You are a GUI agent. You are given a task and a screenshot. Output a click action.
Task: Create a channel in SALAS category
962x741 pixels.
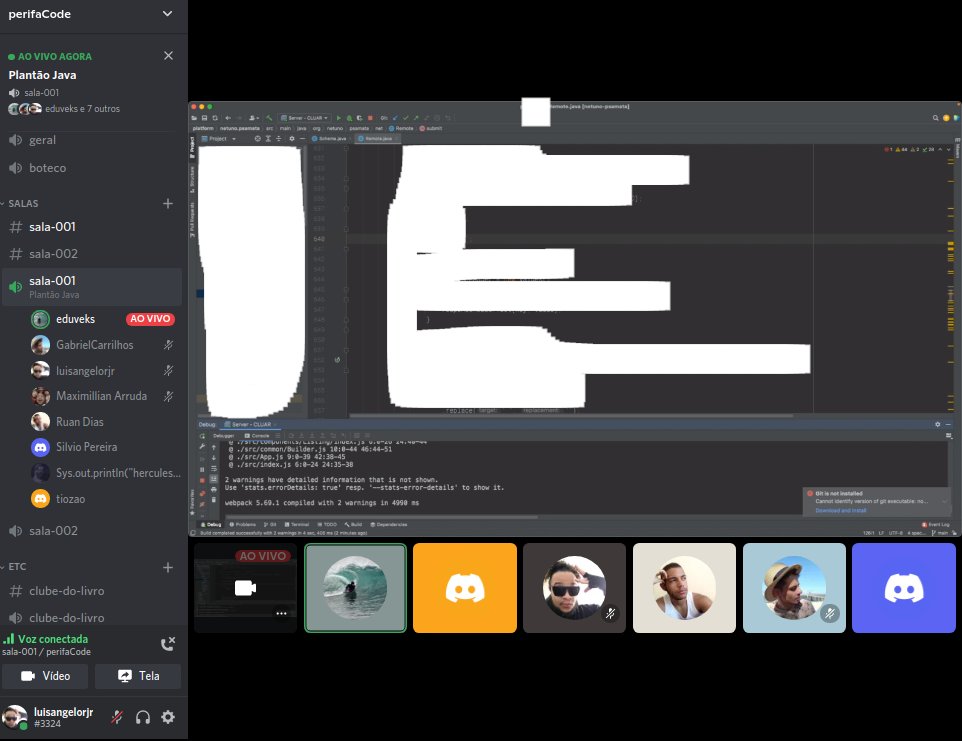click(167, 203)
